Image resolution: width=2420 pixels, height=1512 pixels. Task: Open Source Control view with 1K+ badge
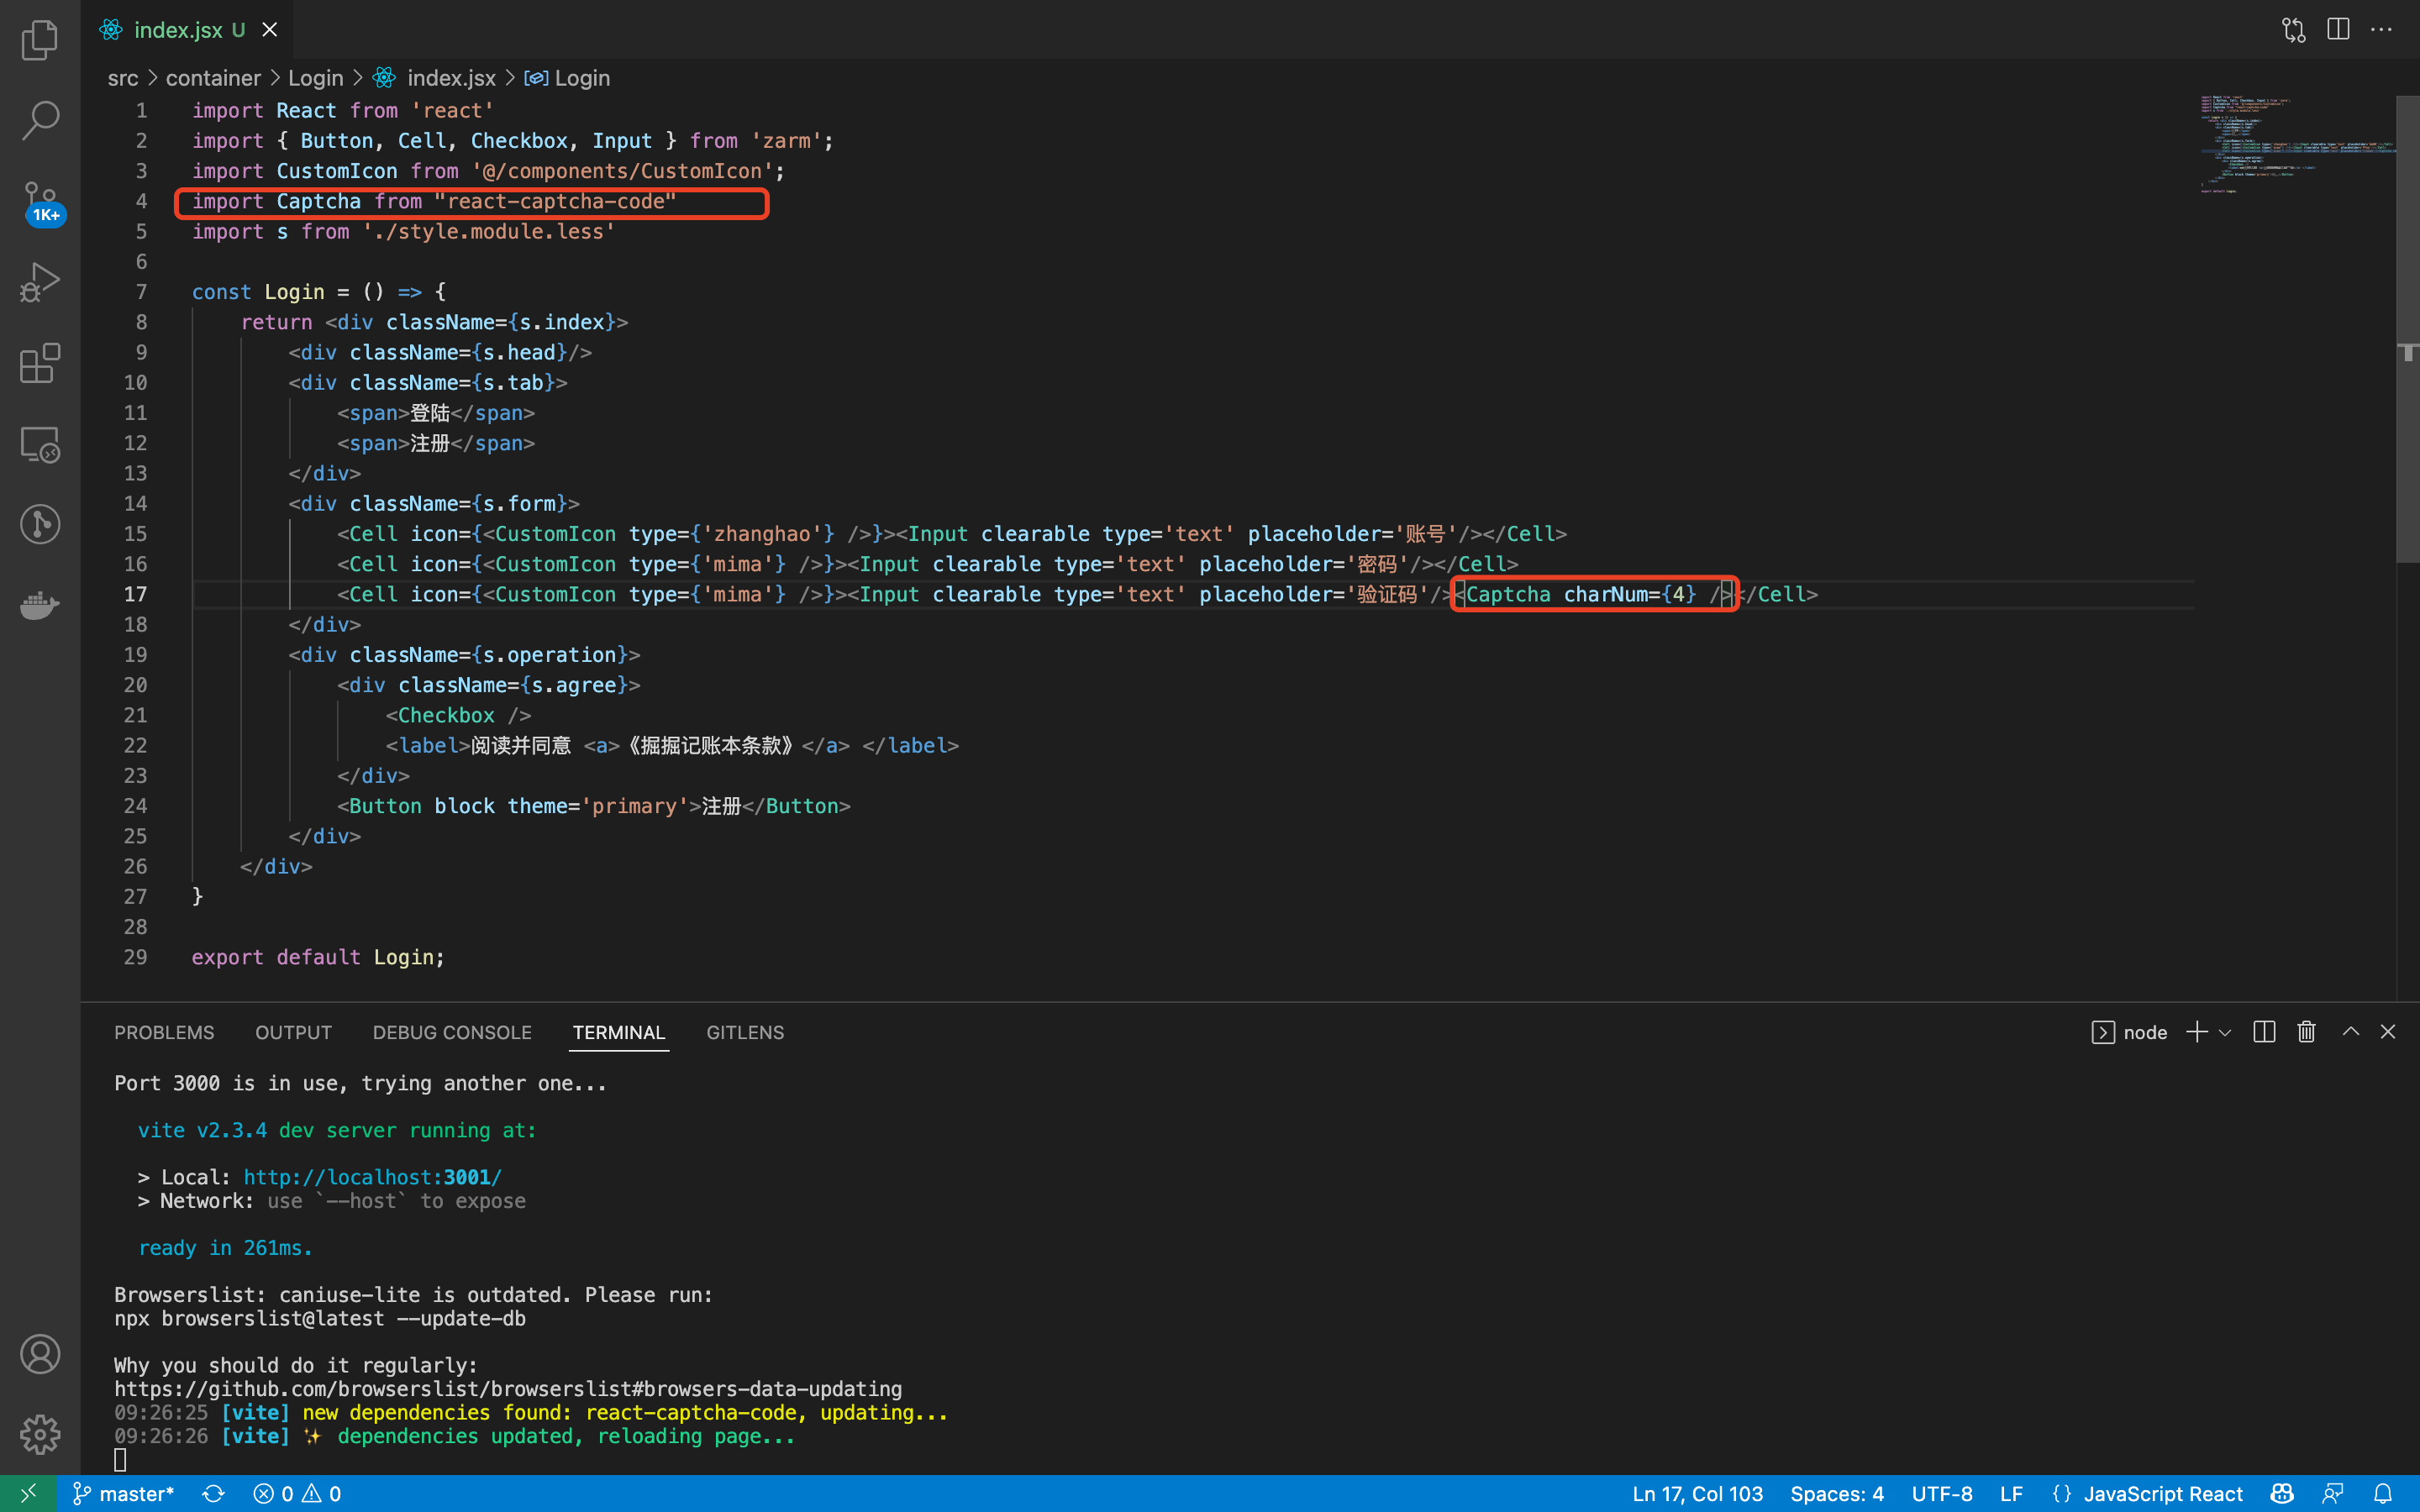tap(41, 203)
